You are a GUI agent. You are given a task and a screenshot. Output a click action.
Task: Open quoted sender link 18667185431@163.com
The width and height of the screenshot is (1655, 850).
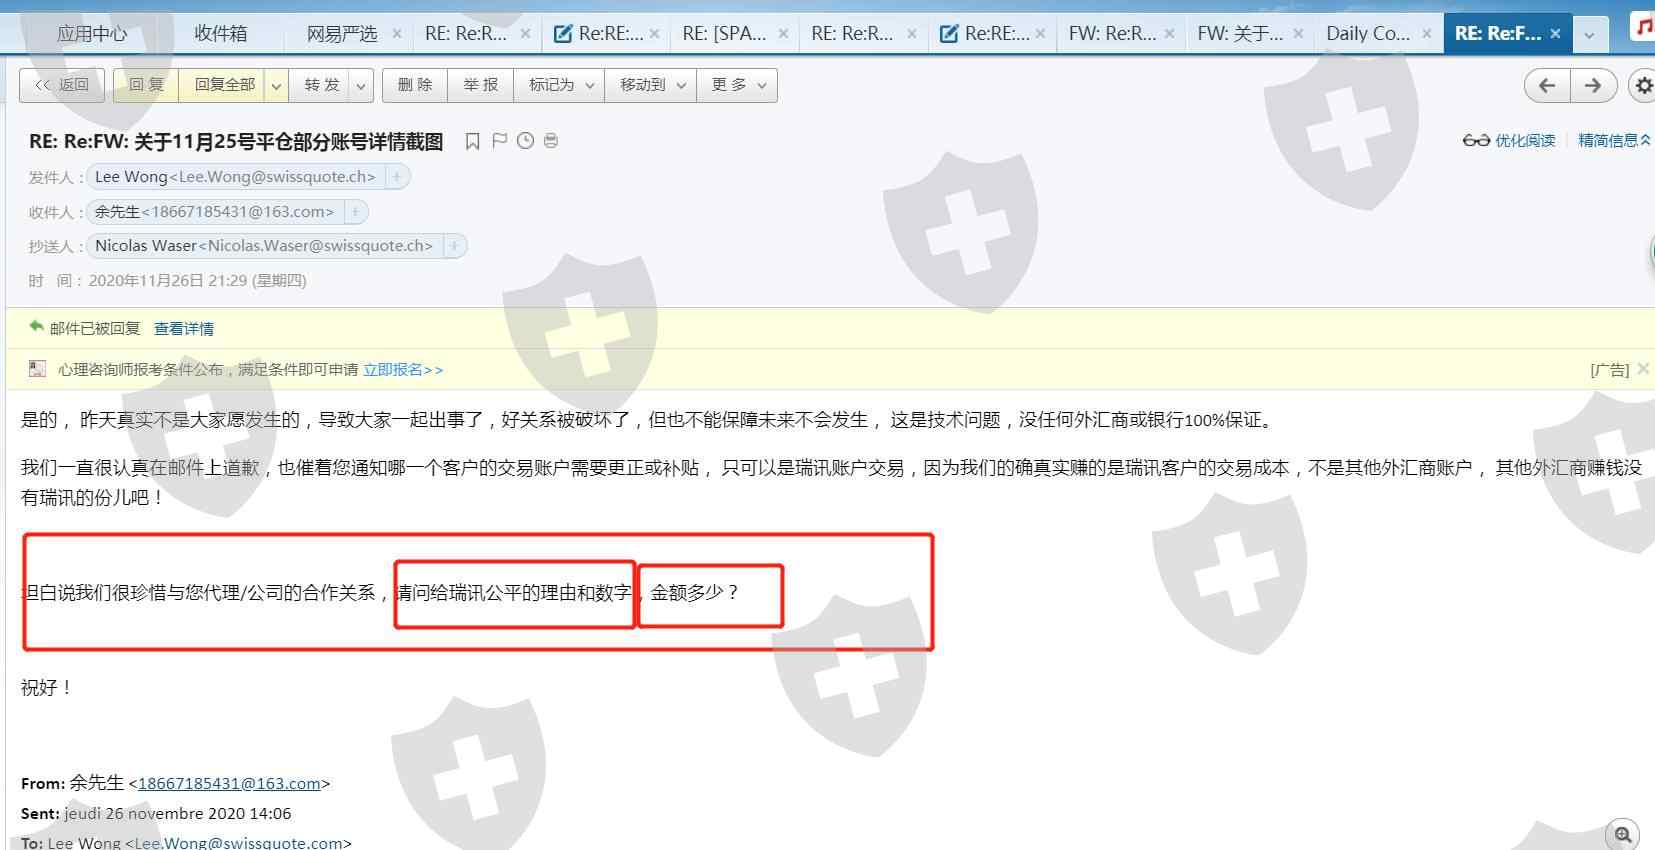pos(229,784)
